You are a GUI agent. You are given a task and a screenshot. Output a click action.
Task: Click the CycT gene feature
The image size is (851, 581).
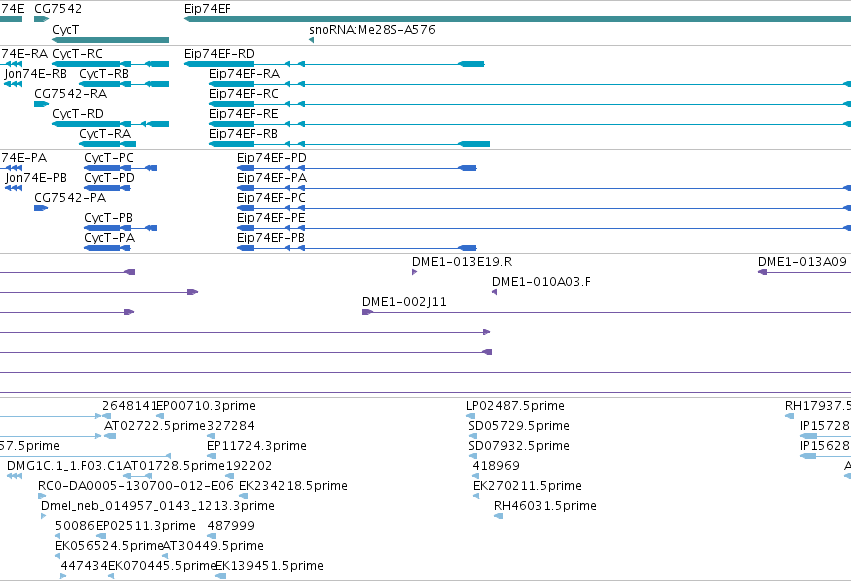[111, 40]
